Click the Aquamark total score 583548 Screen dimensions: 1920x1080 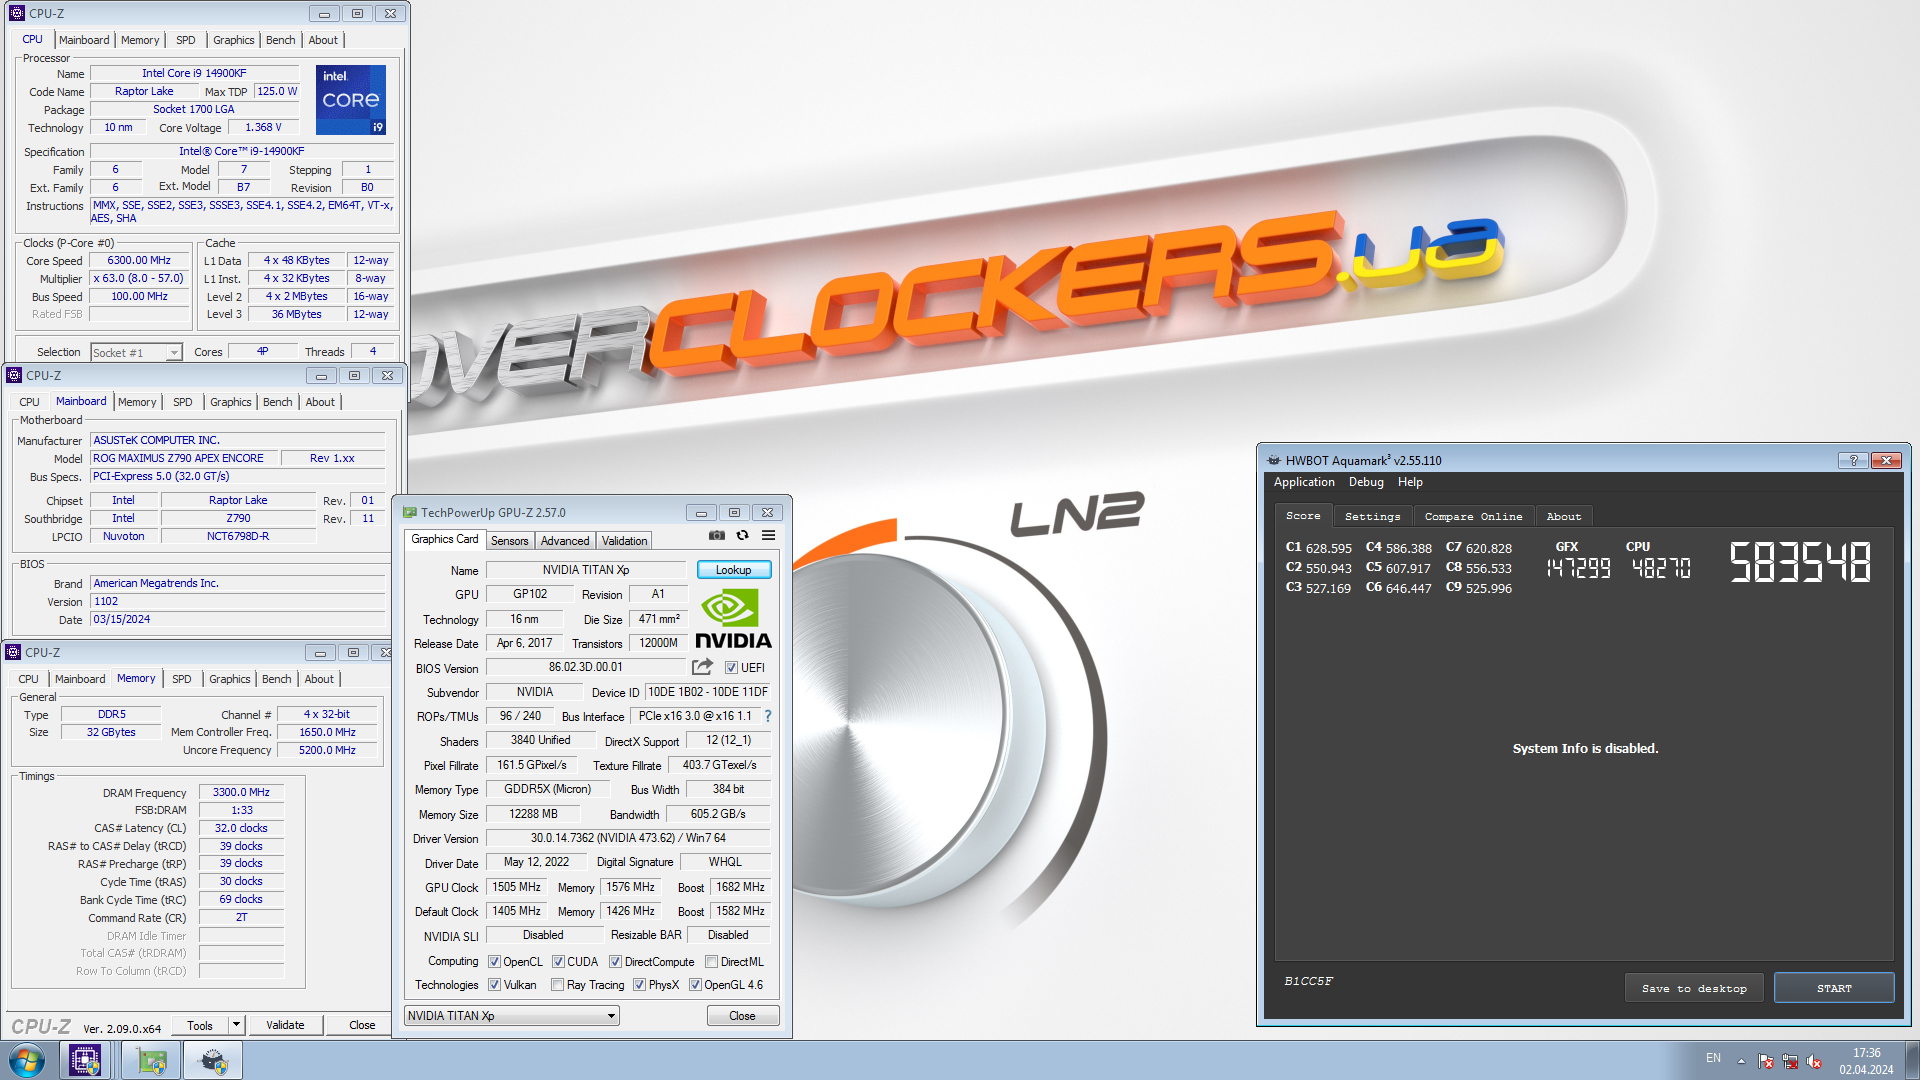[1800, 562]
